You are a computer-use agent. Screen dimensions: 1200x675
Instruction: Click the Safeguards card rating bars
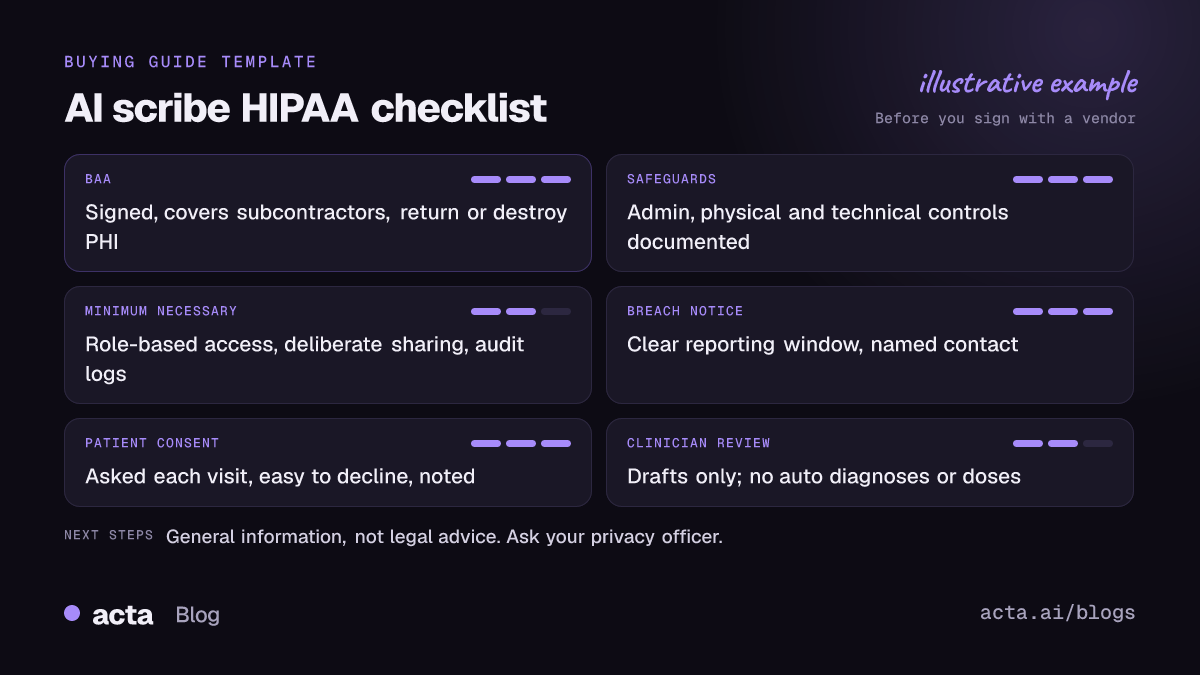pyautogui.click(x=1063, y=180)
